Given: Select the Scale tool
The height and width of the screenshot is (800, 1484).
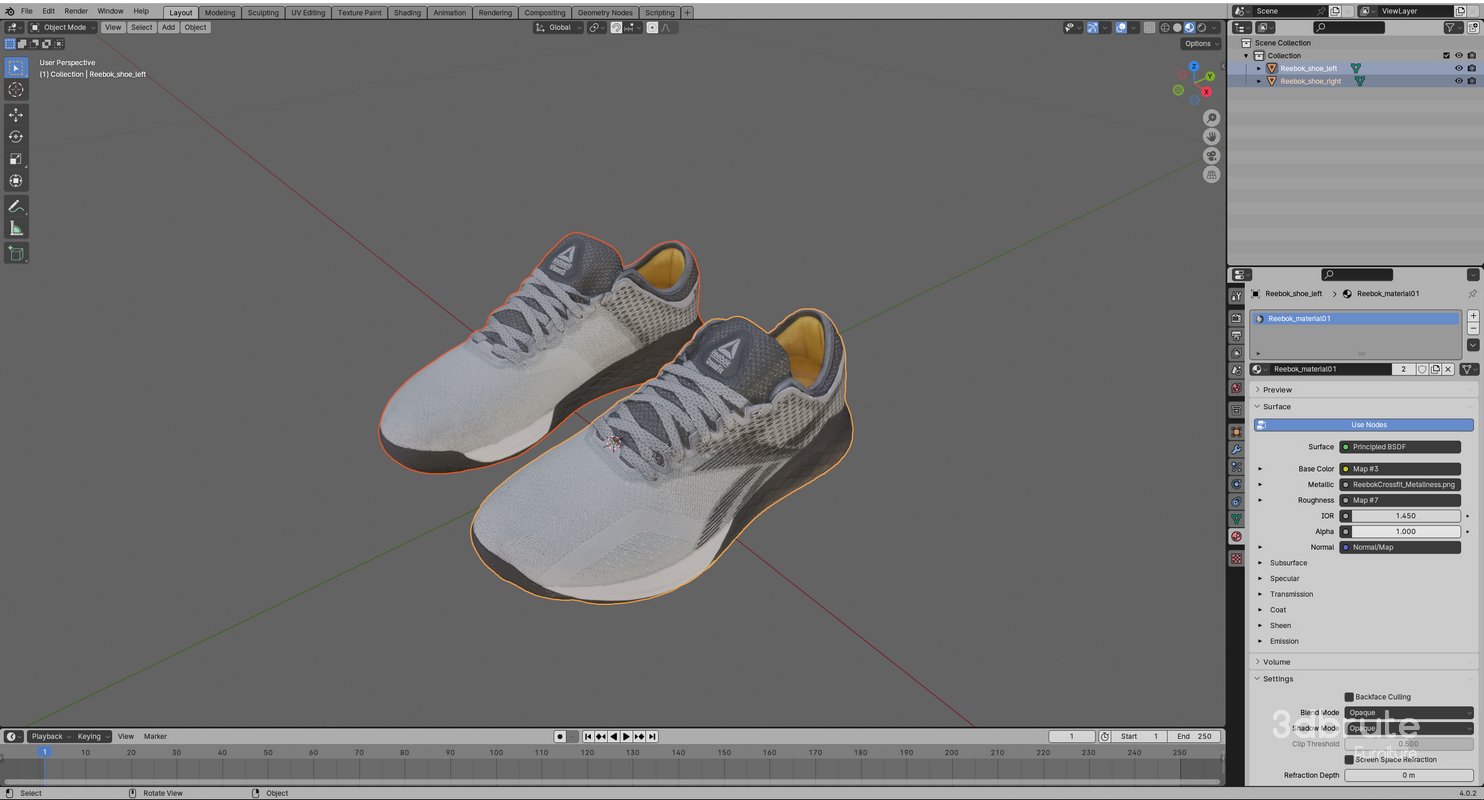Looking at the screenshot, I should (16, 158).
